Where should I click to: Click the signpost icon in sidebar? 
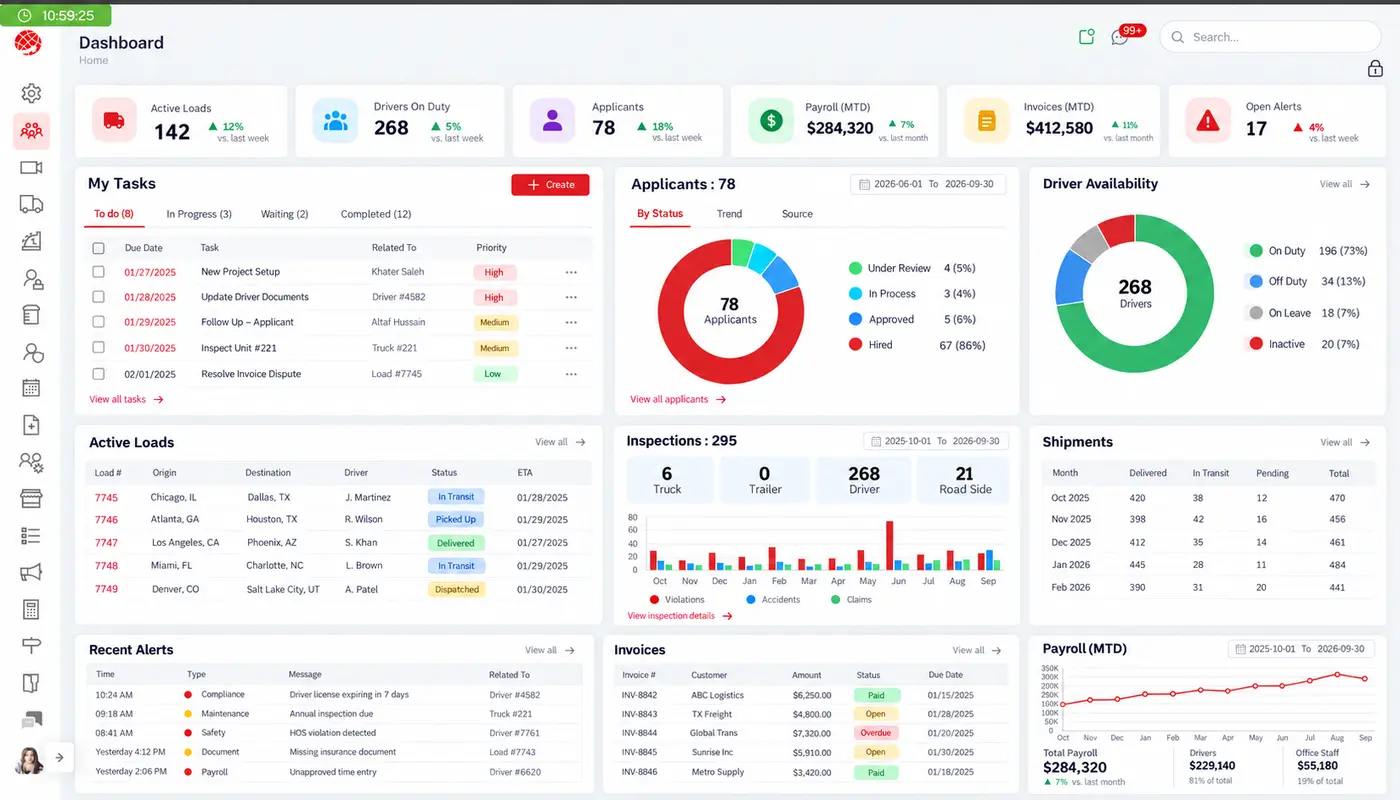pyautogui.click(x=31, y=646)
